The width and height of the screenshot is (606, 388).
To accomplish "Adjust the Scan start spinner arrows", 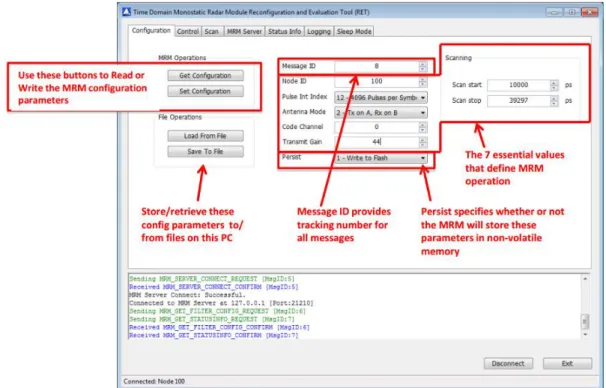I will 554,85.
